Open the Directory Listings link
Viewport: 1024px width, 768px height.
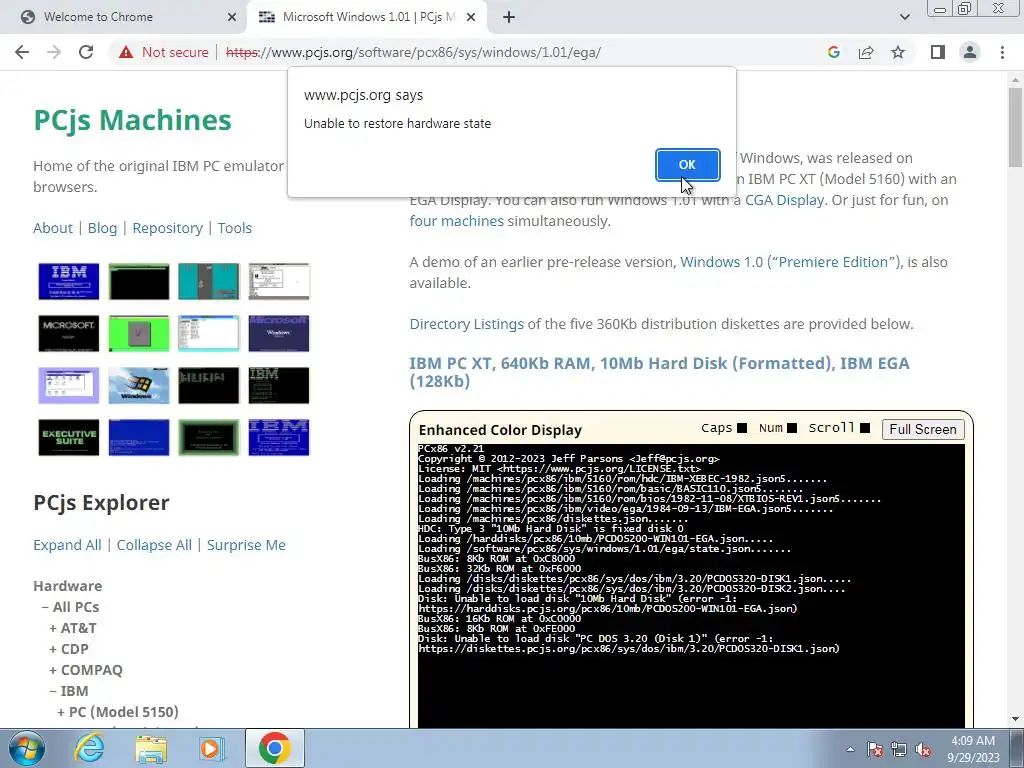(466, 324)
